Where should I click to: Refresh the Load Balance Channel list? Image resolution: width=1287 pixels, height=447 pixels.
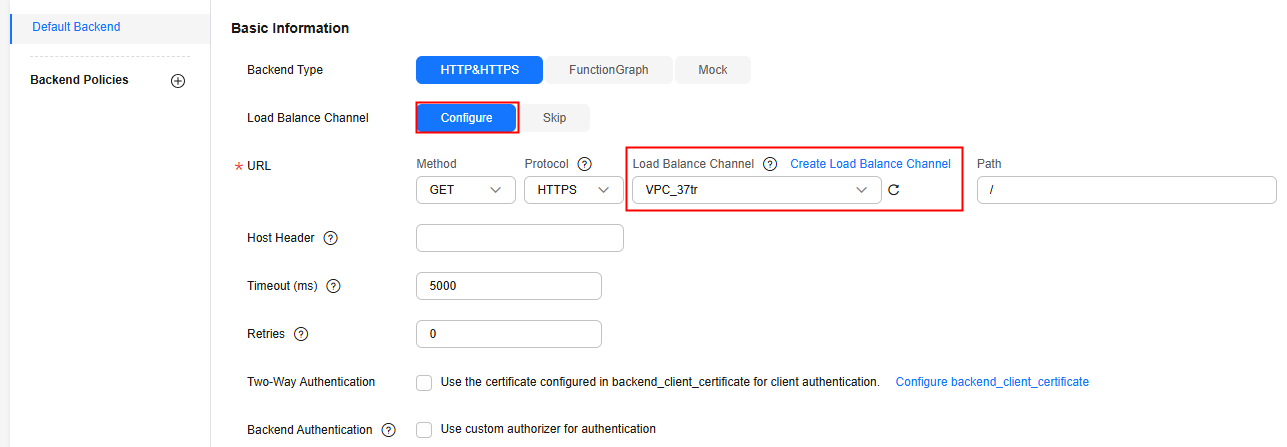pos(893,190)
